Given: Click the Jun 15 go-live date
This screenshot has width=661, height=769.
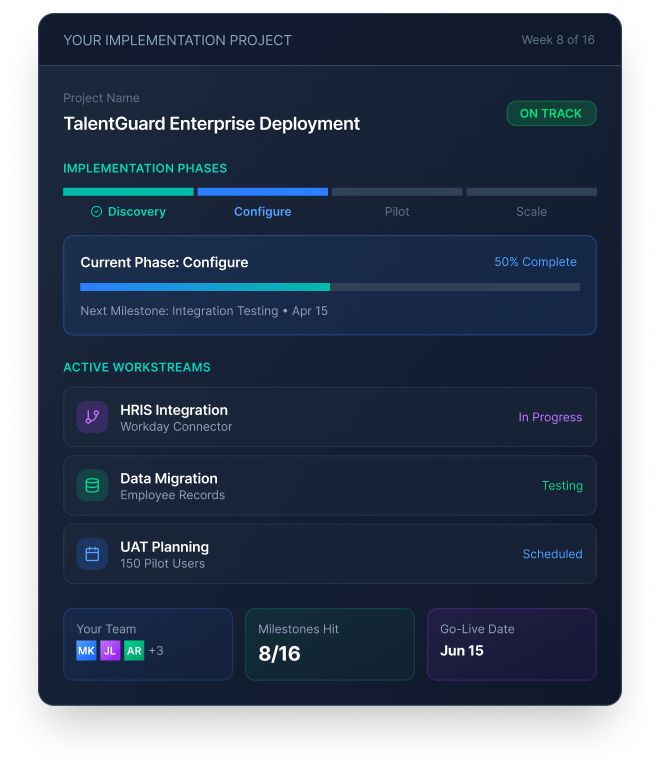Looking at the screenshot, I should 462,650.
